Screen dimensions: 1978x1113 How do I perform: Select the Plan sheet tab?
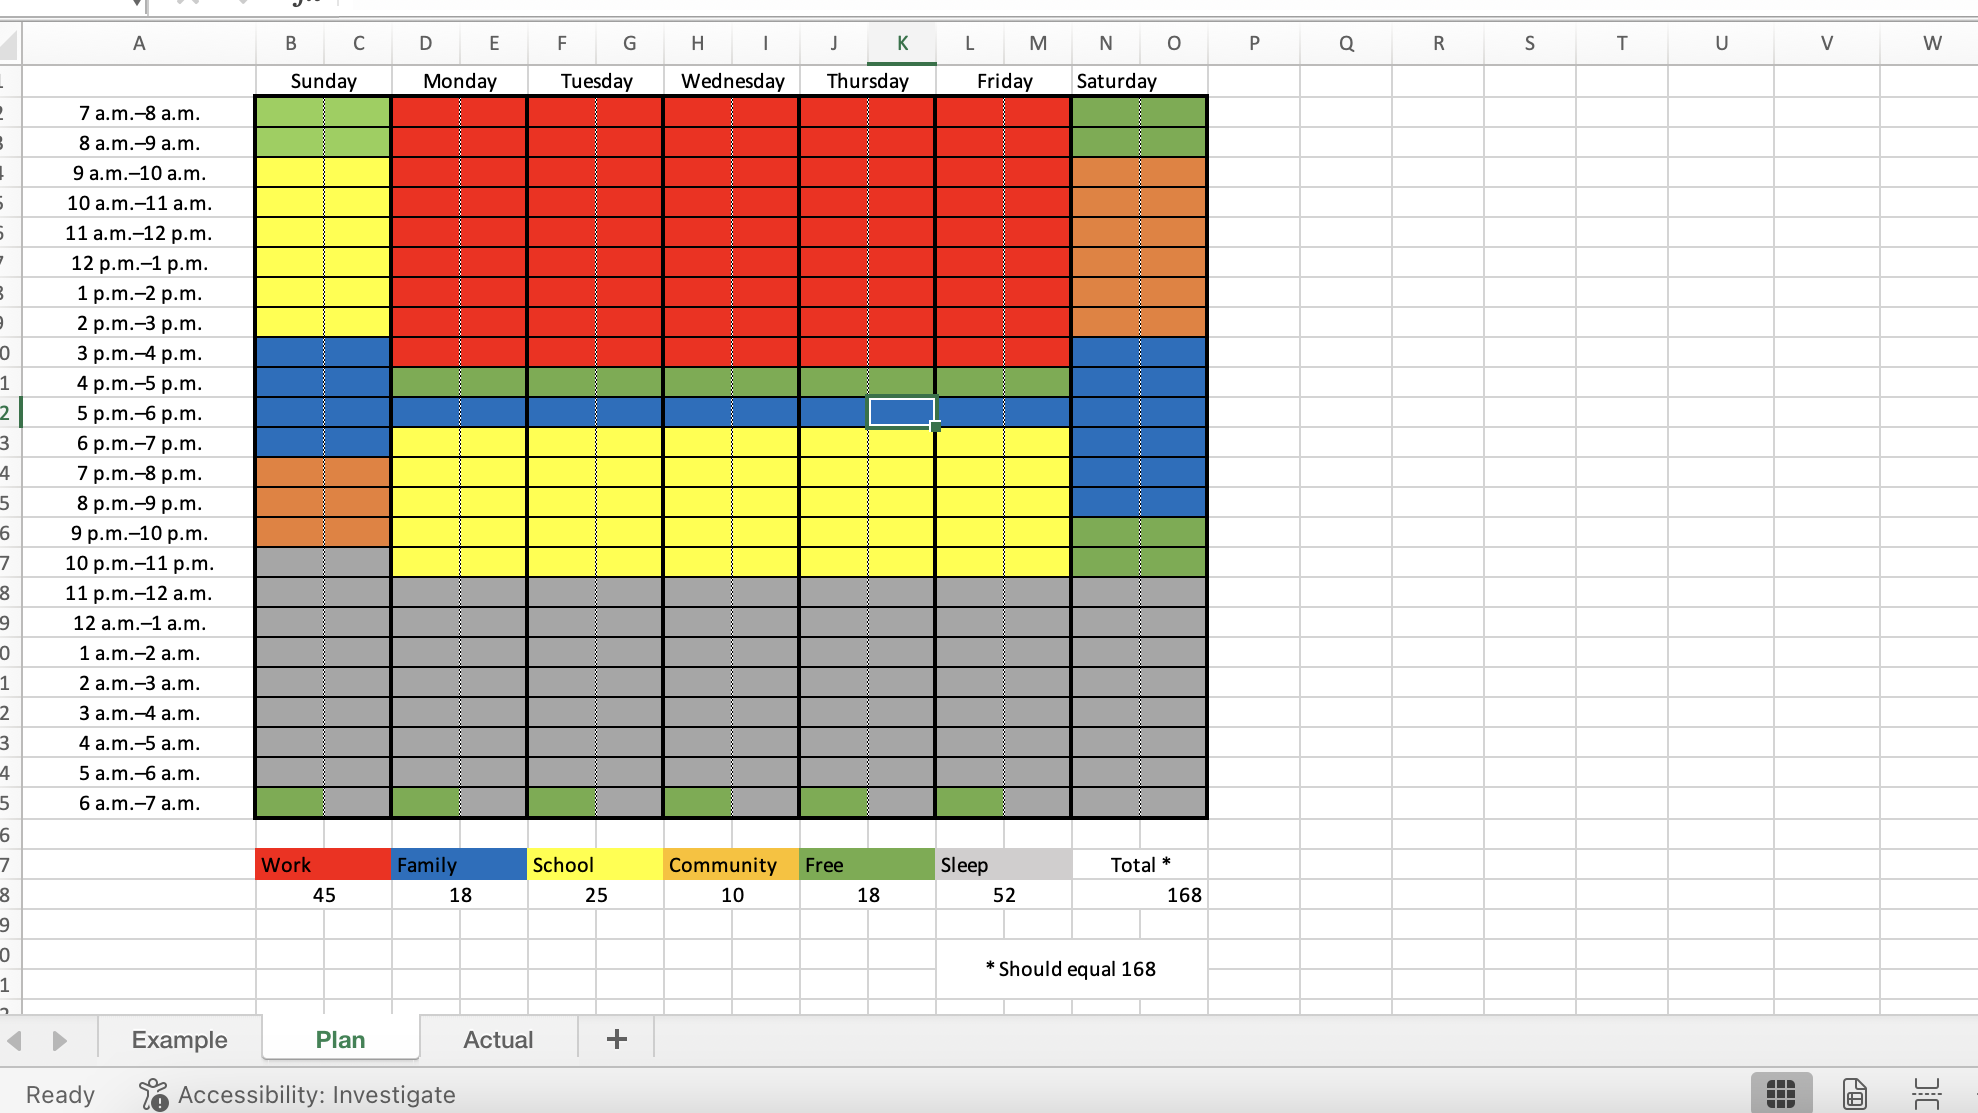pos(340,1039)
